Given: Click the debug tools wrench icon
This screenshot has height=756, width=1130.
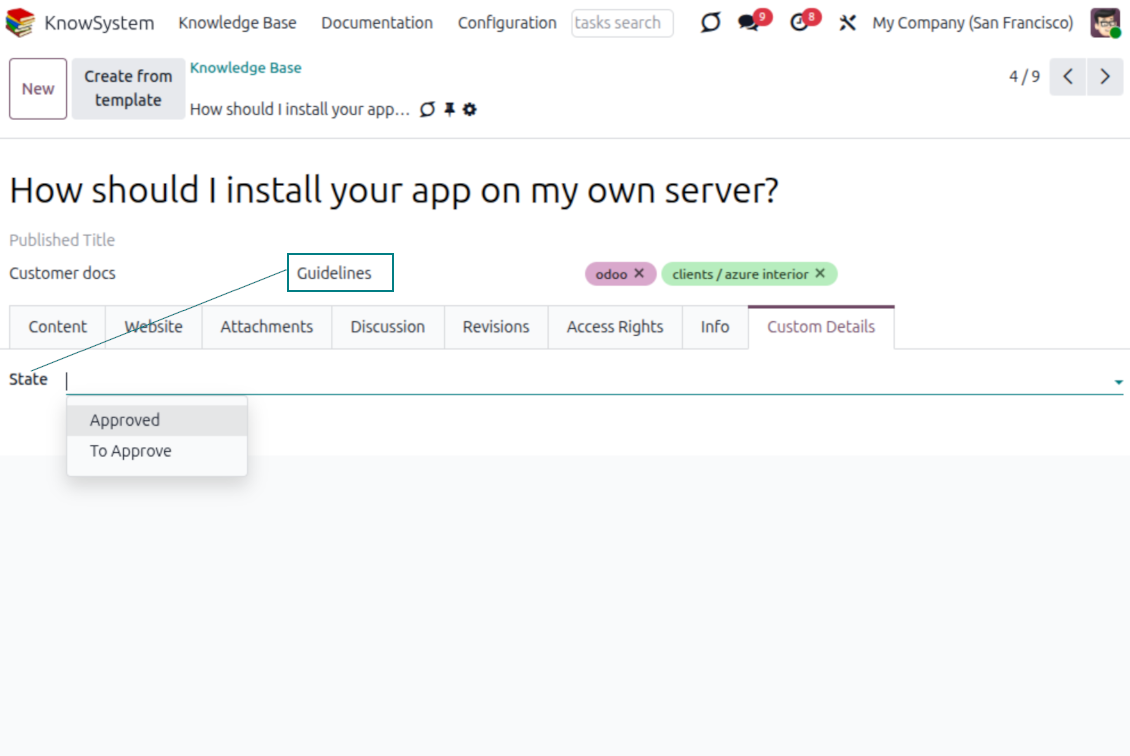Looking at the screenshot, I should pos(848,23).
